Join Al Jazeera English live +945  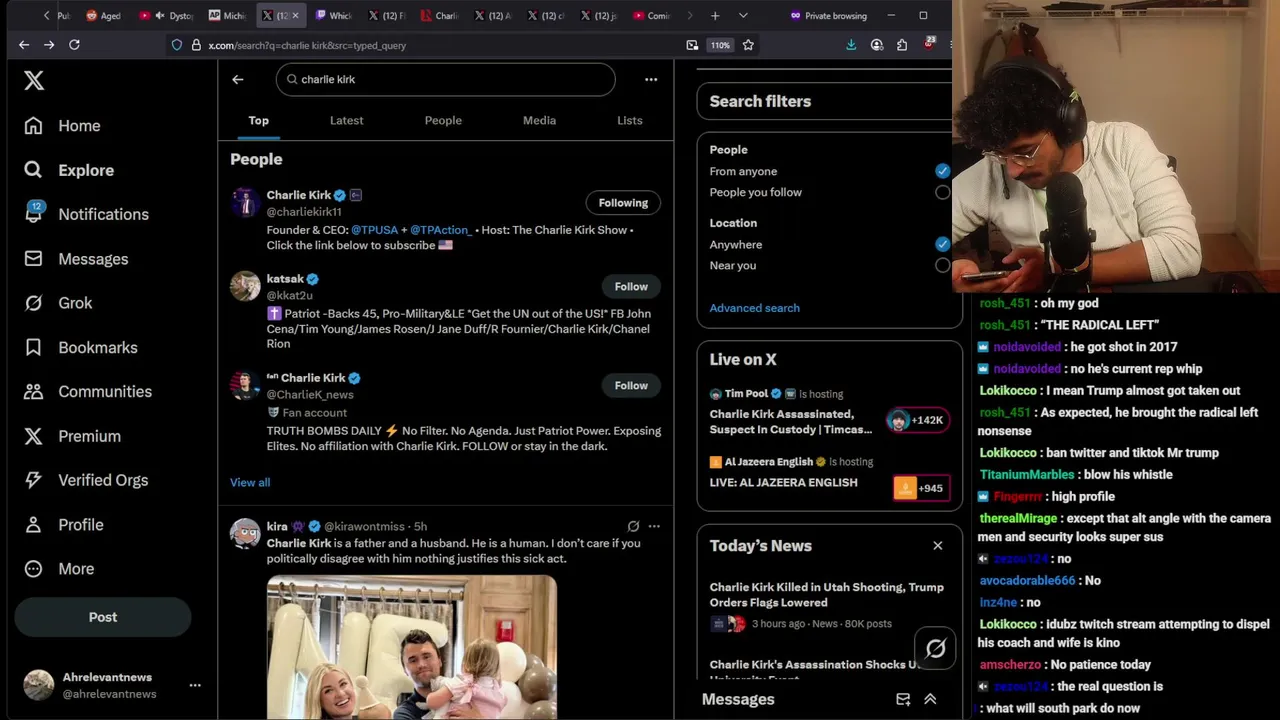click(x=920, y=488)
